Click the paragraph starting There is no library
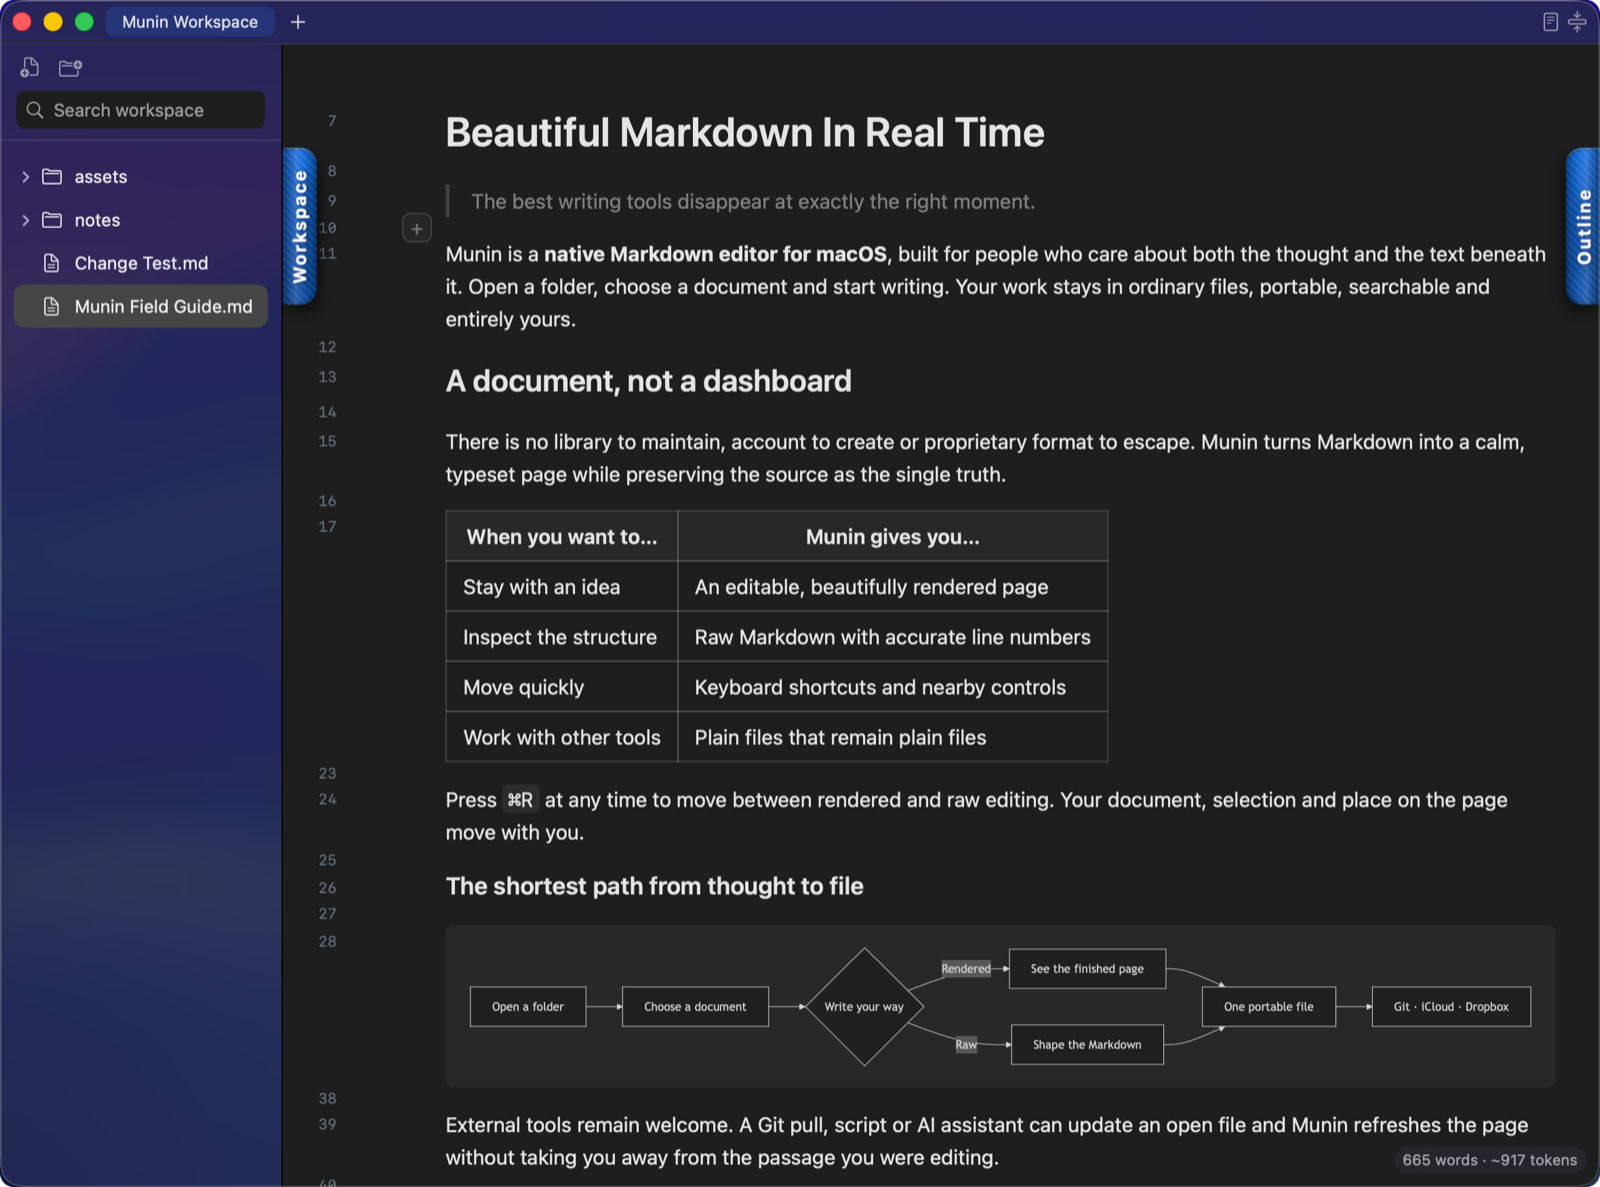1600x1187 pixels. [985, 458]
